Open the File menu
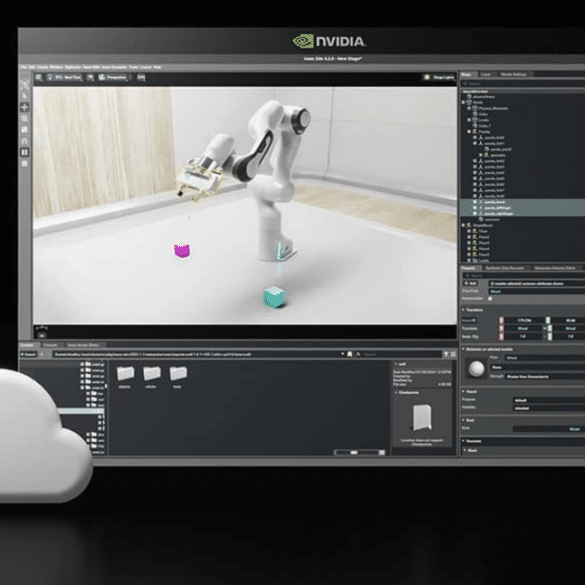The width and height of the screenshot is (585, 585). tap(24, 67)
